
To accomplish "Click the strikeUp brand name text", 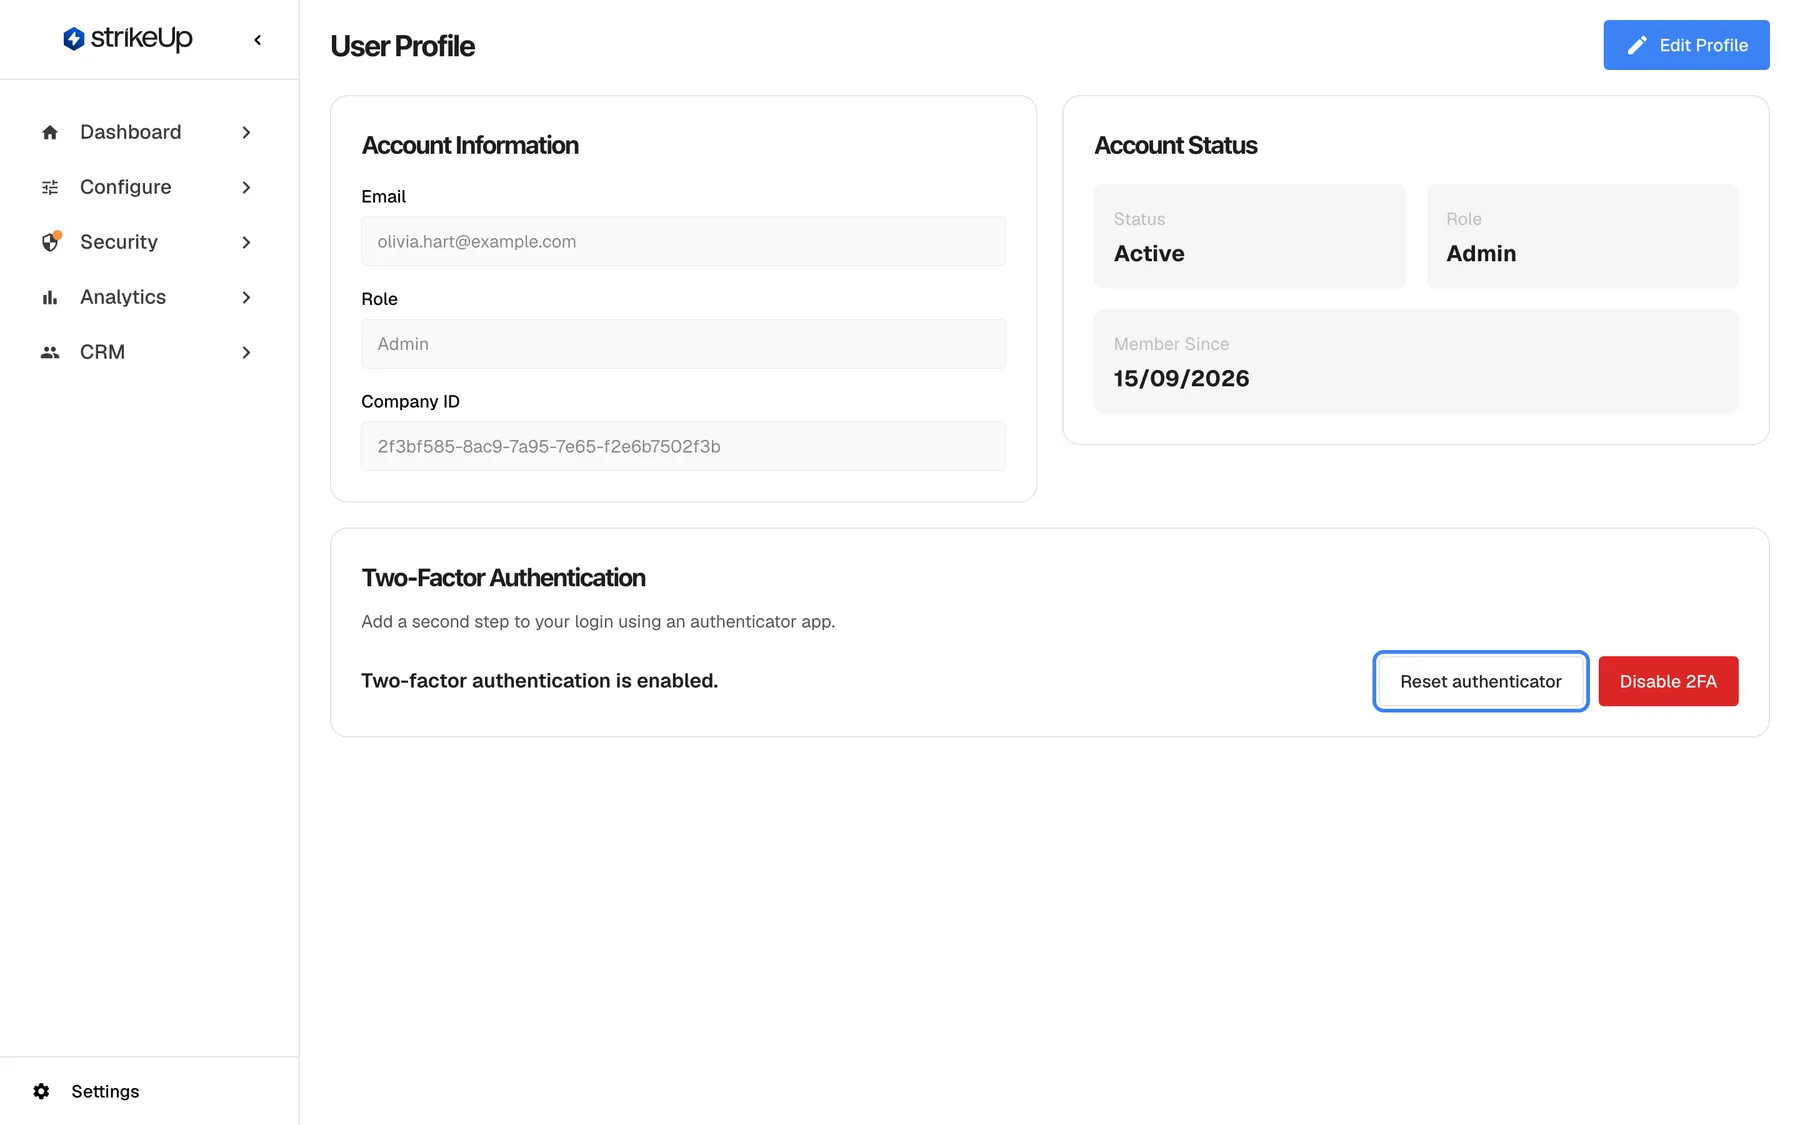I will [x=141, y=38].
